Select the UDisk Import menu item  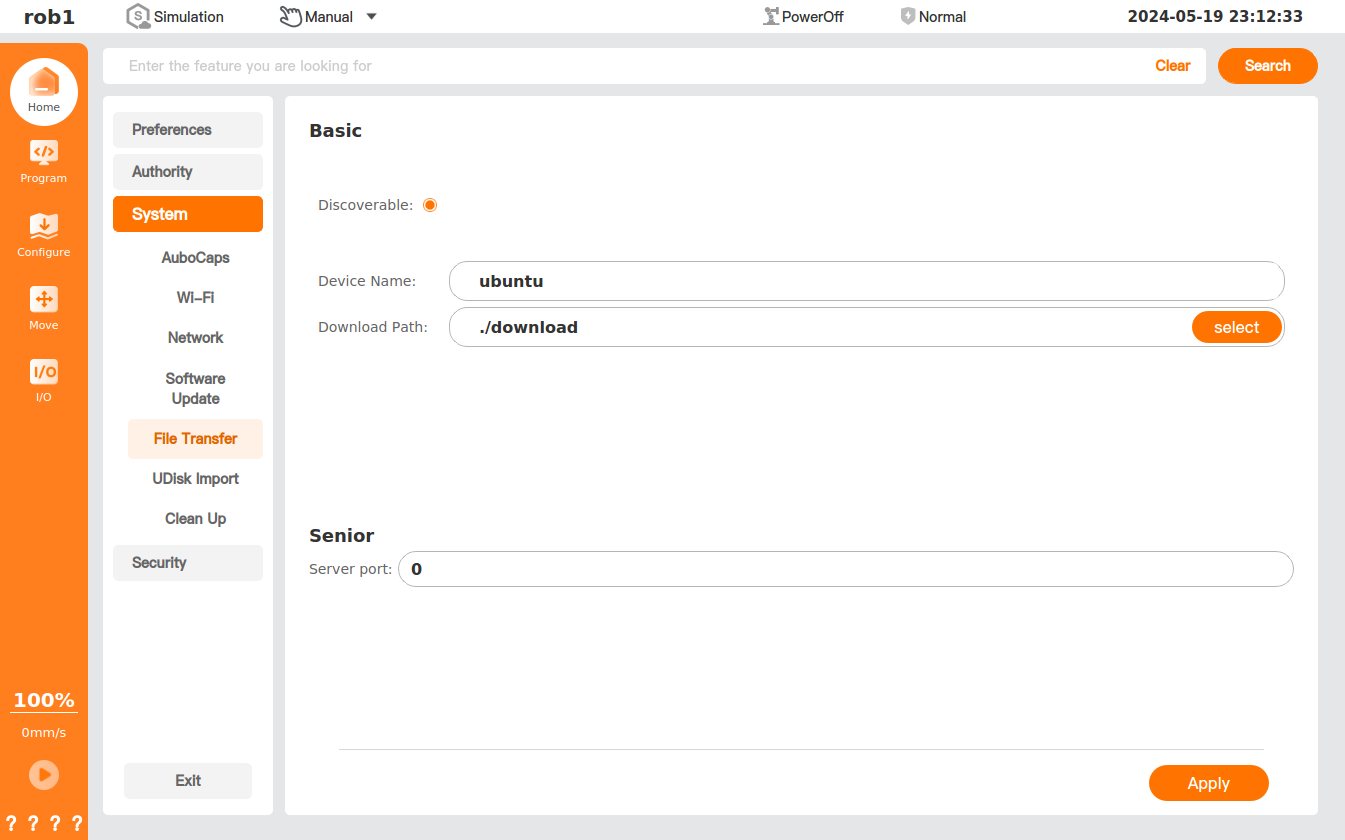pyautogui.click(x=195, y=479)
